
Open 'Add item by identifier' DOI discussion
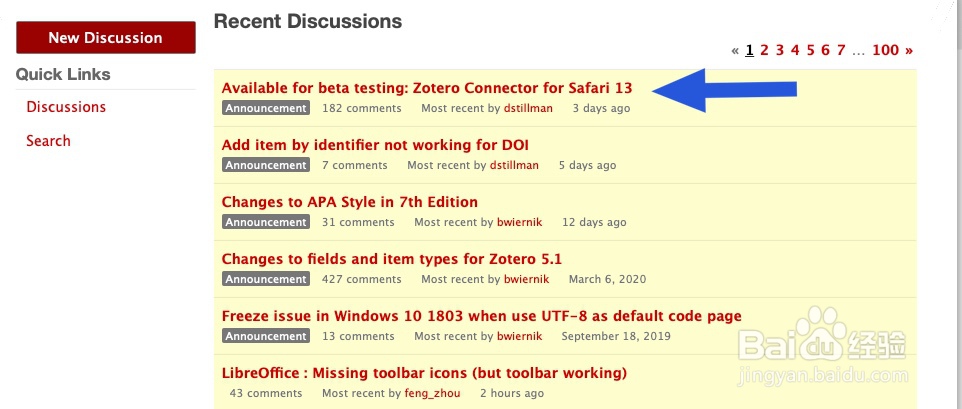[x=375, y=145]
